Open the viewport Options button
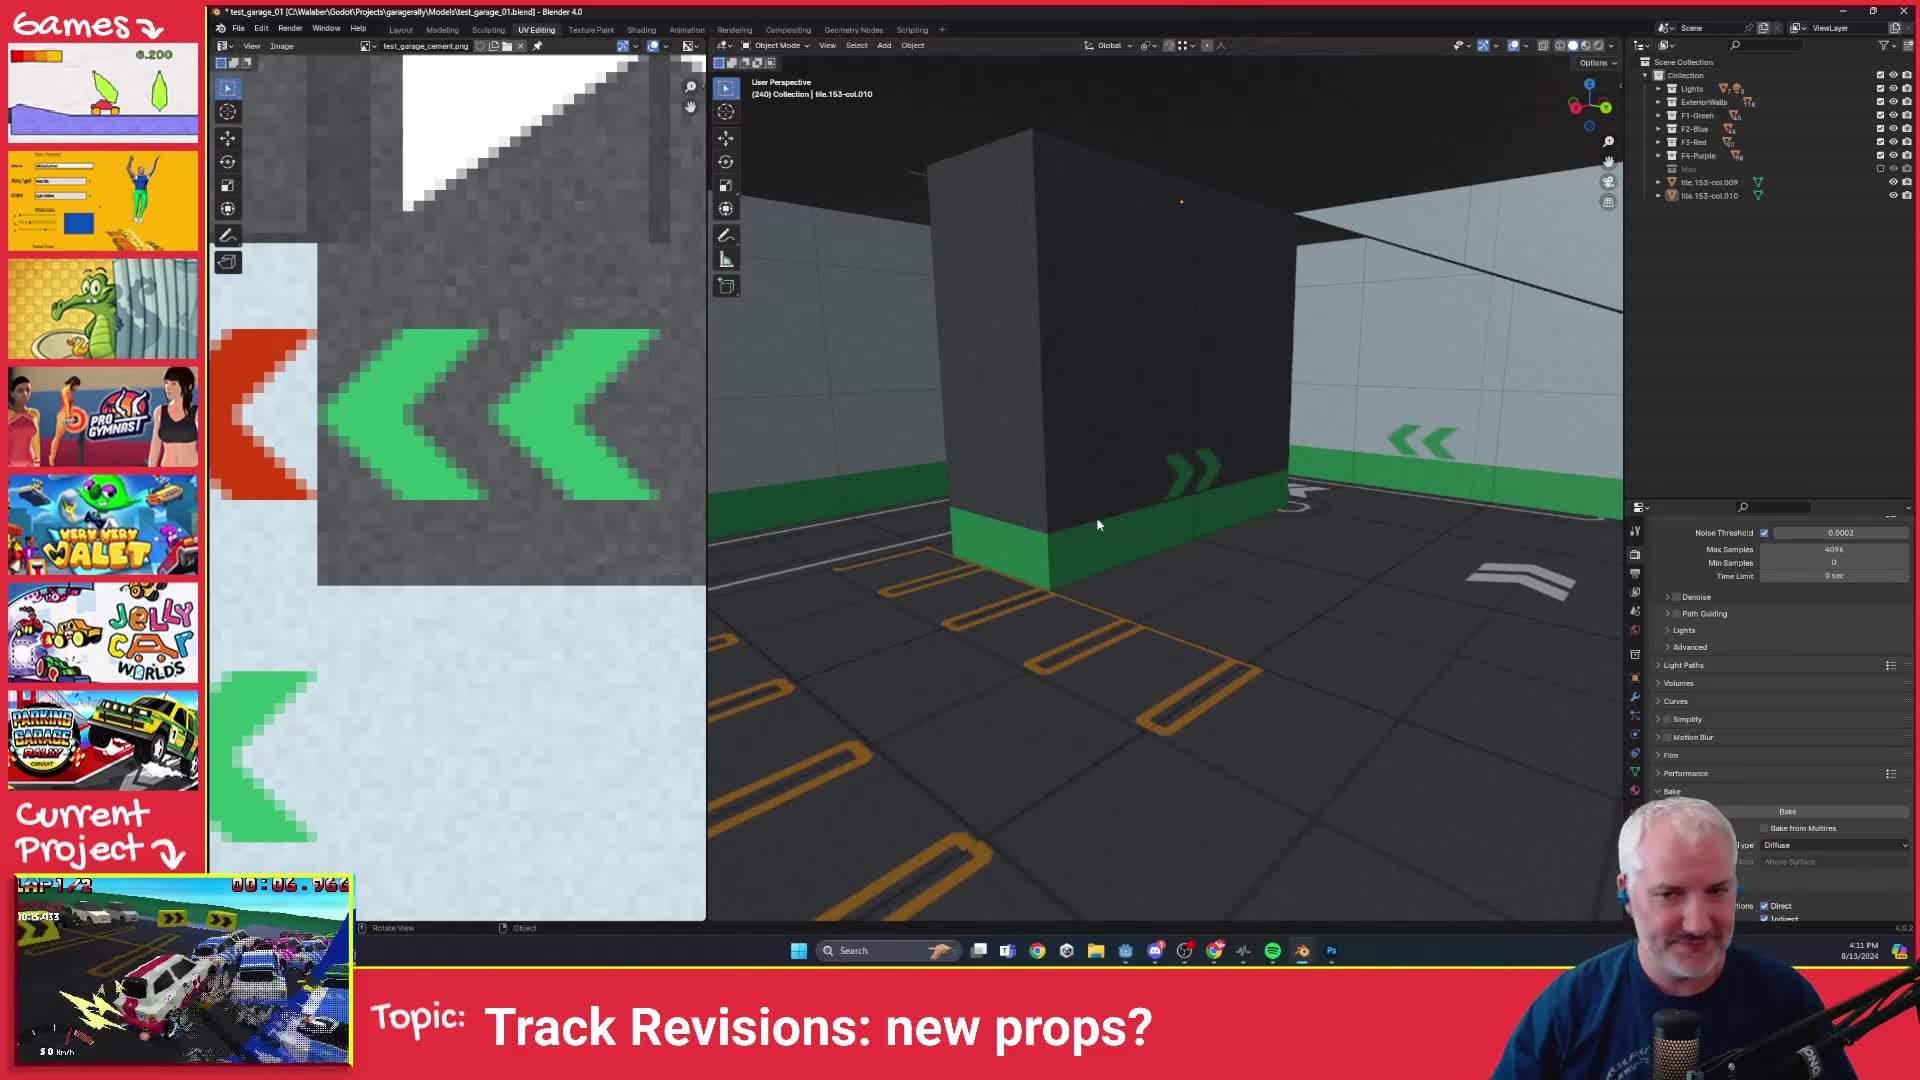 1597,63
